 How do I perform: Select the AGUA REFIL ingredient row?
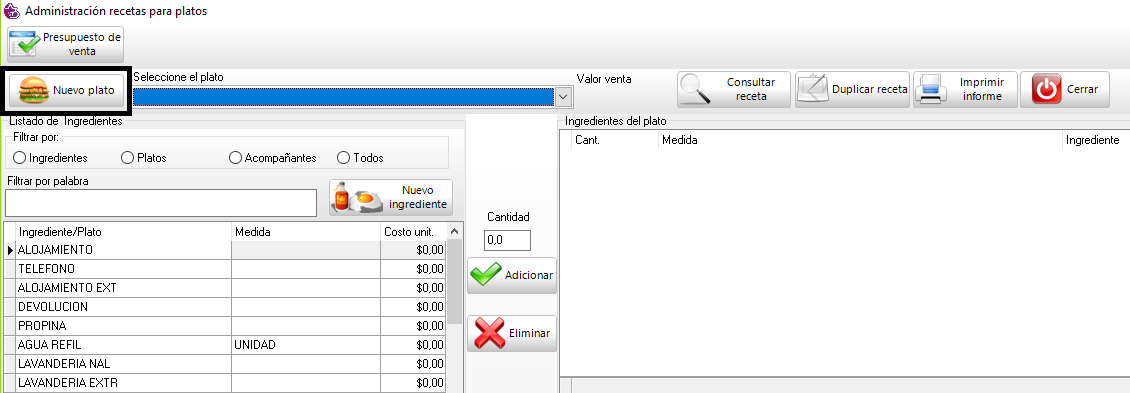(225, 345)
